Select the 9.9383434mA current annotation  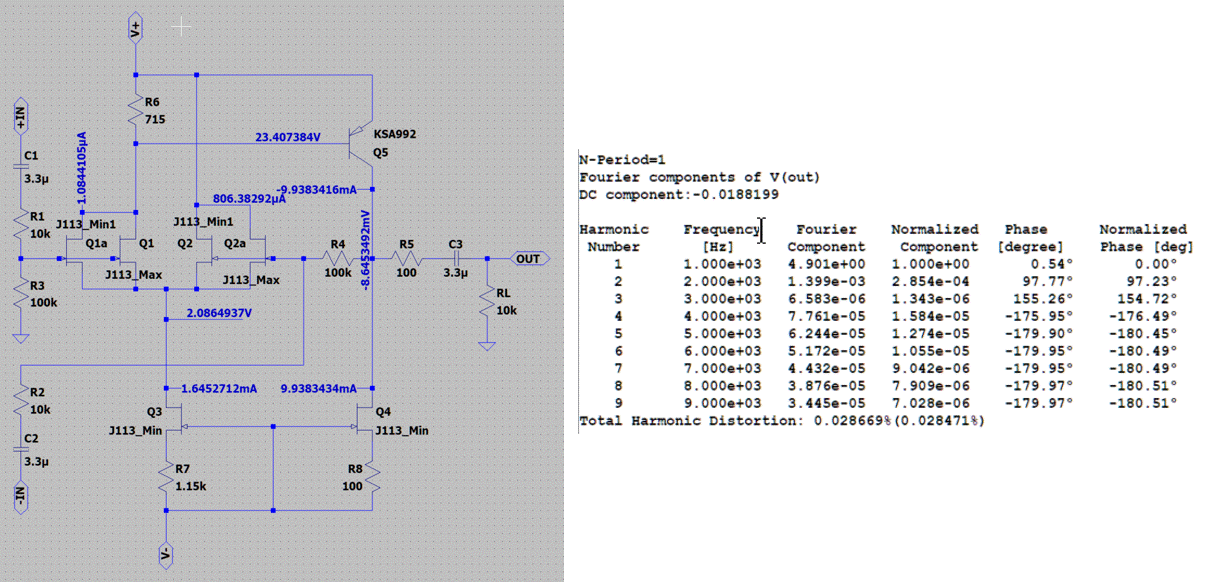319,388
